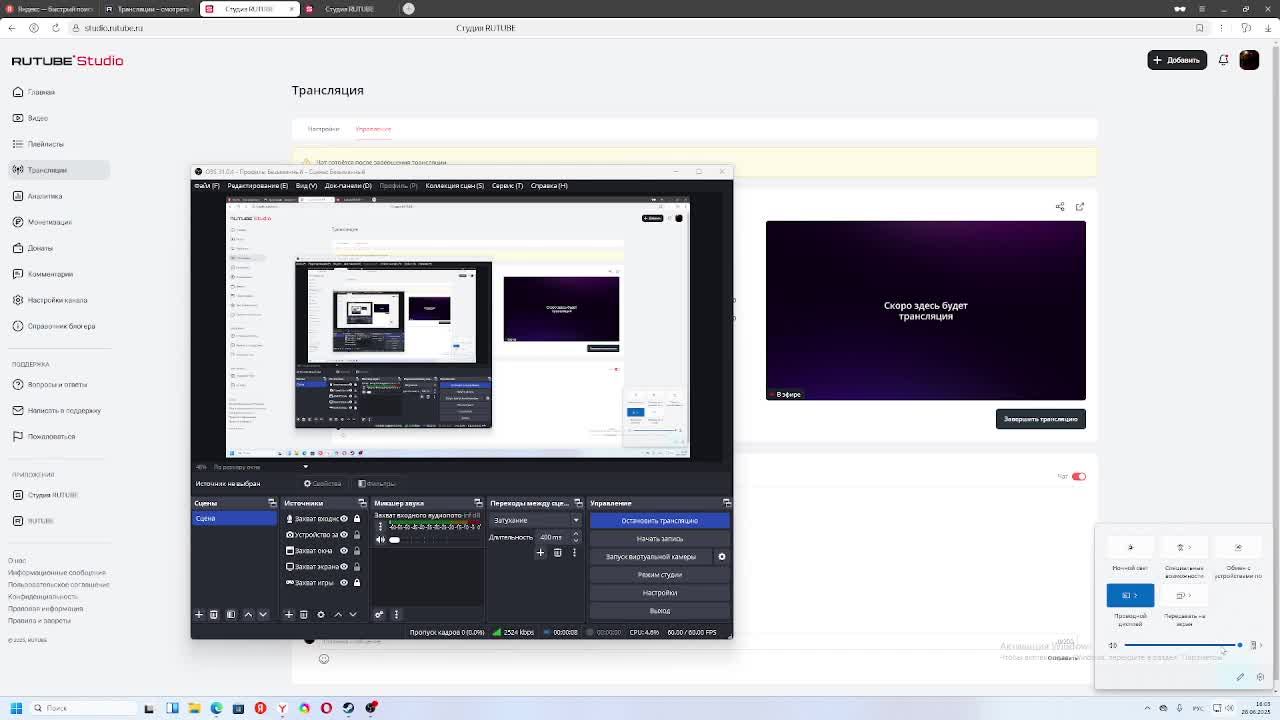Image resolution: width=1280 pixels, height=720 pixels.
Task: Move source down in Источники toolbar
Action: (353, 615)
